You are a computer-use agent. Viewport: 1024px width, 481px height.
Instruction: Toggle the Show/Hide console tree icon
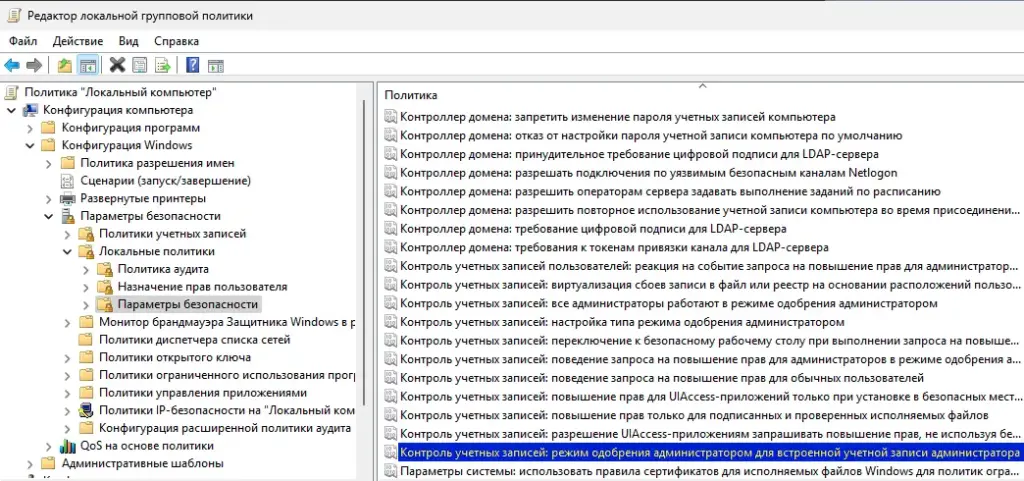coord(88,66)
